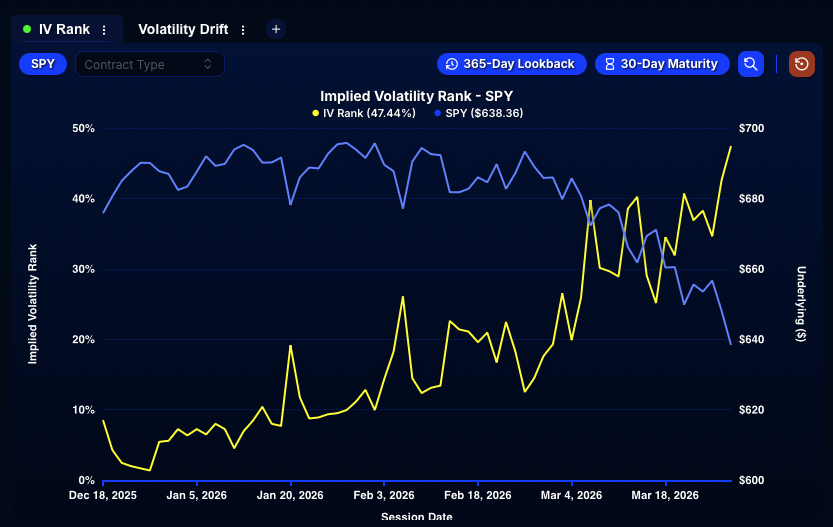
Task: Click the Mar 4, 2026 axis label
Action: click(572, 495)
